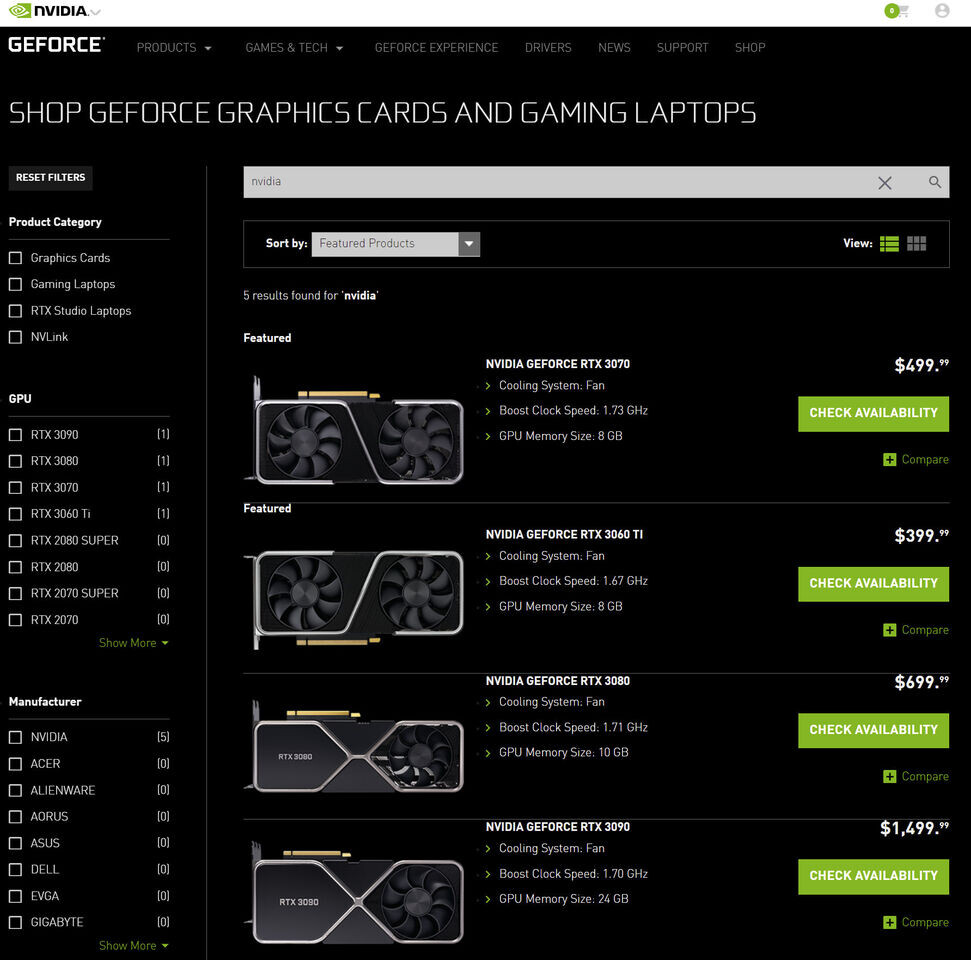Open the NVIDIA logo dropdown chevron

coord(95,12)
